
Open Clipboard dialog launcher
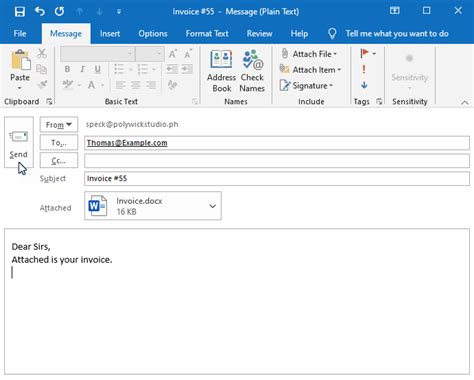pos(49,101)
